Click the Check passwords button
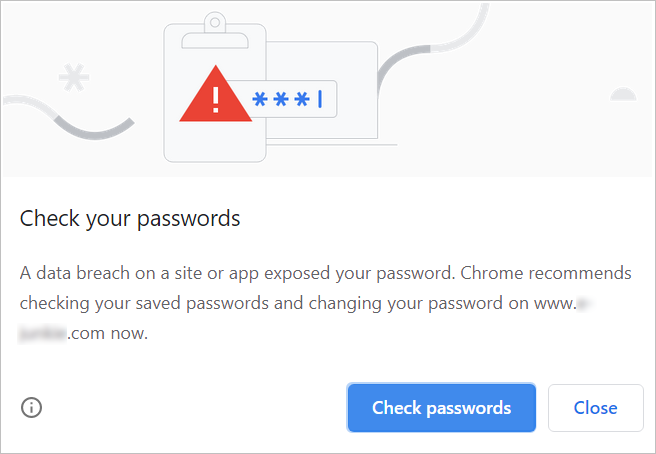This screenshot has width=656, height=454. (x=441, y=408)
